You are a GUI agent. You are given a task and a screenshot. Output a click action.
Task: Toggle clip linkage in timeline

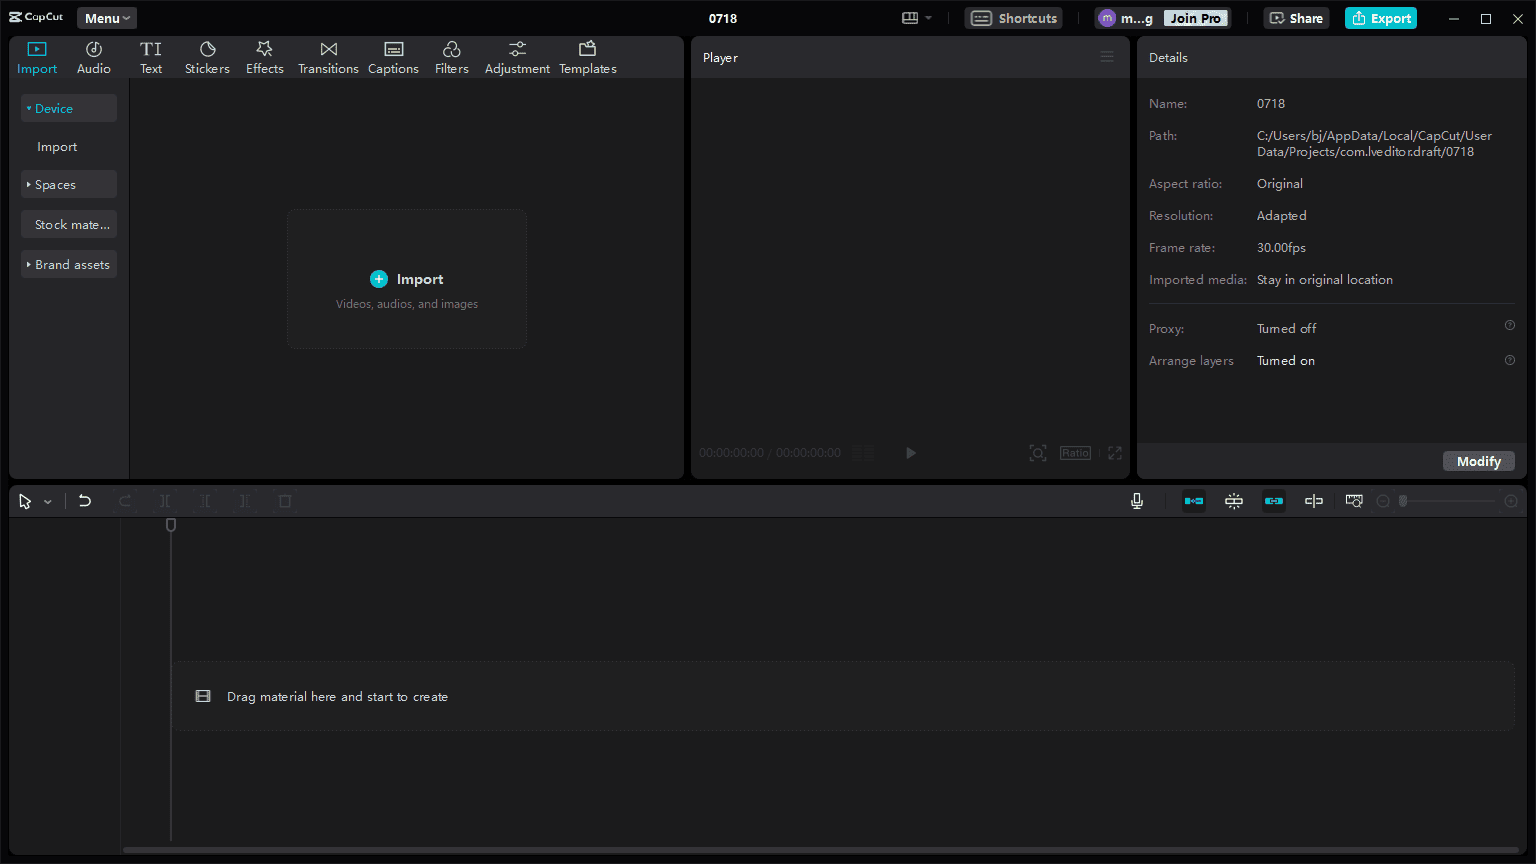[1274, 501]
